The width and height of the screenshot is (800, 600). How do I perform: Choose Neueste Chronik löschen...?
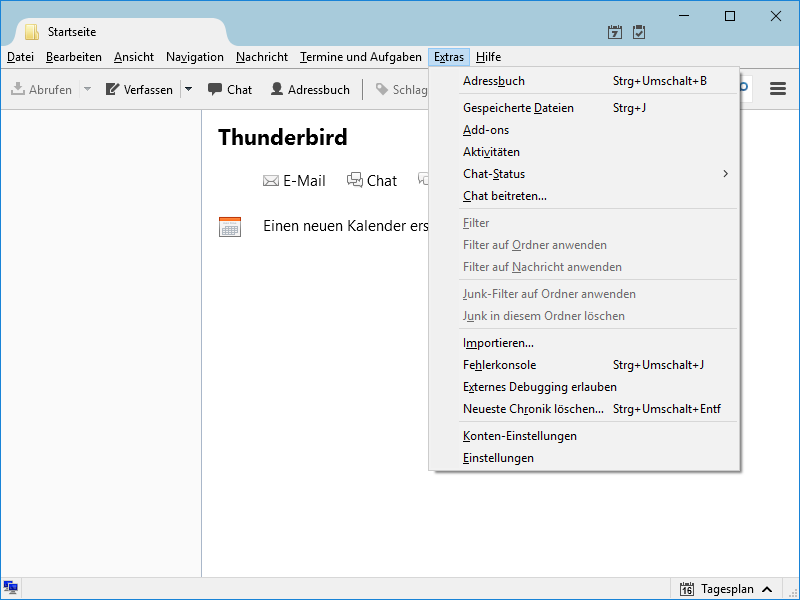(585, 409)
